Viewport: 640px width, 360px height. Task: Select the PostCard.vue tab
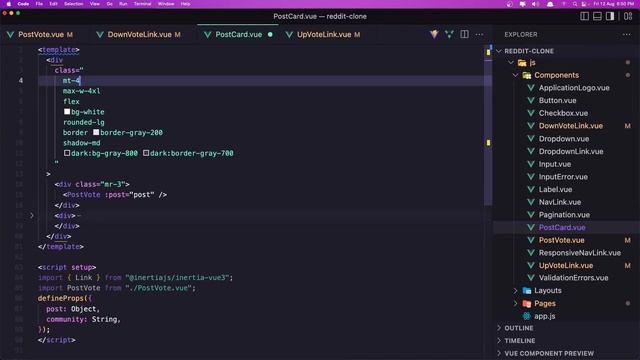(238, 35)
